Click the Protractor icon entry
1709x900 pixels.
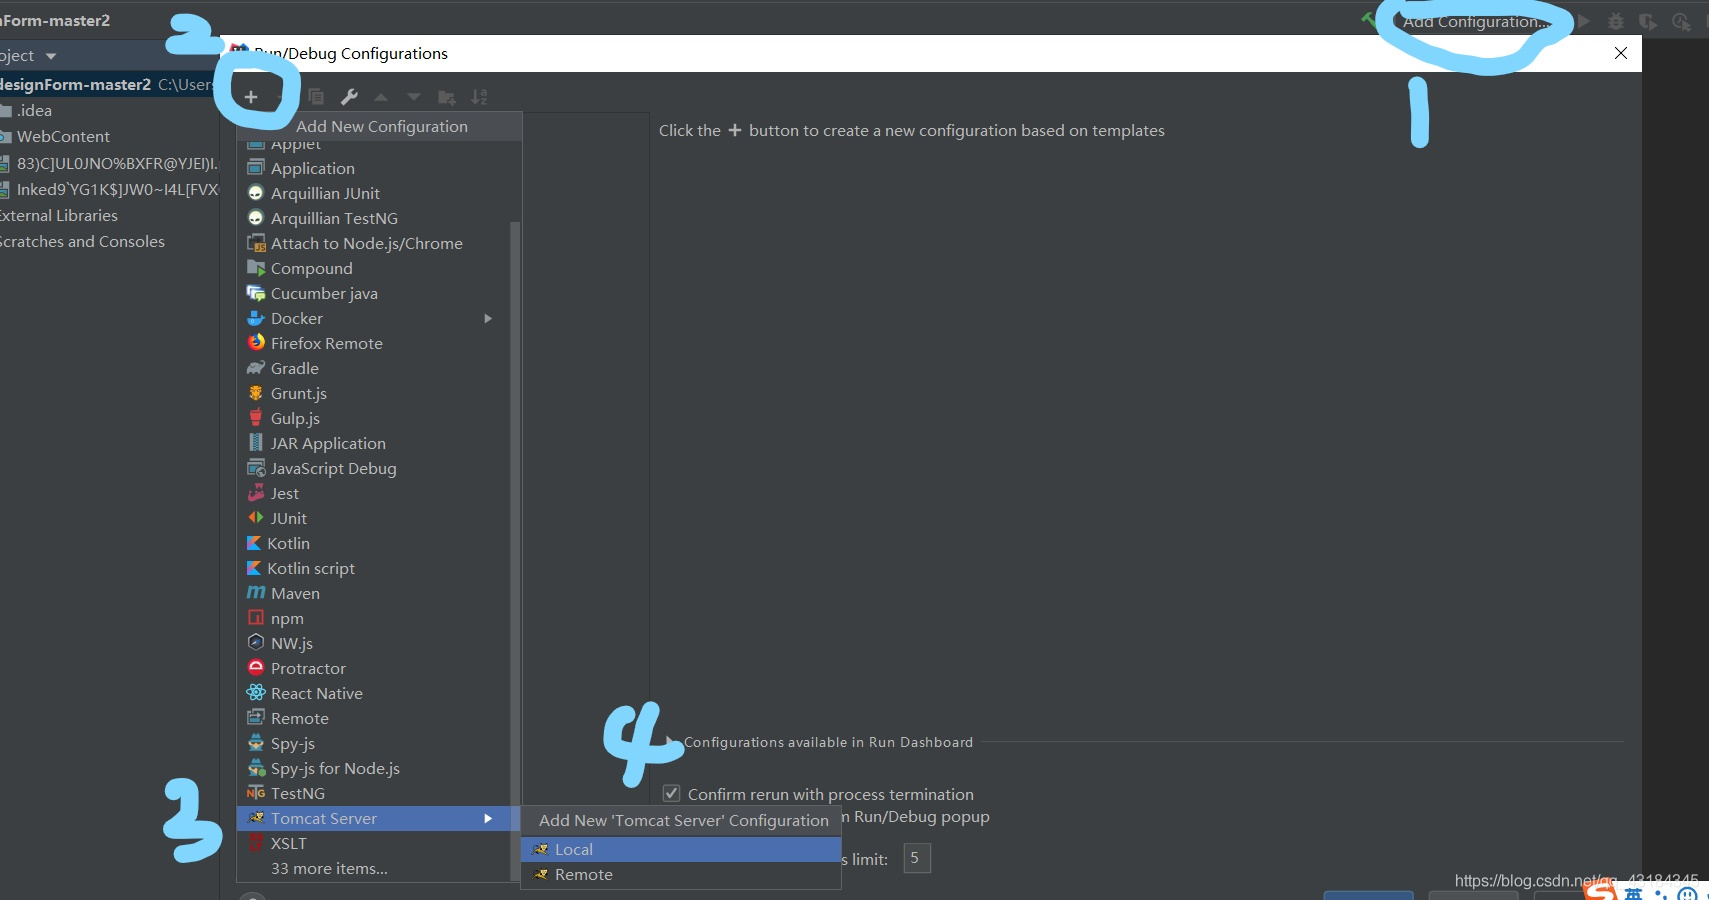256,668
